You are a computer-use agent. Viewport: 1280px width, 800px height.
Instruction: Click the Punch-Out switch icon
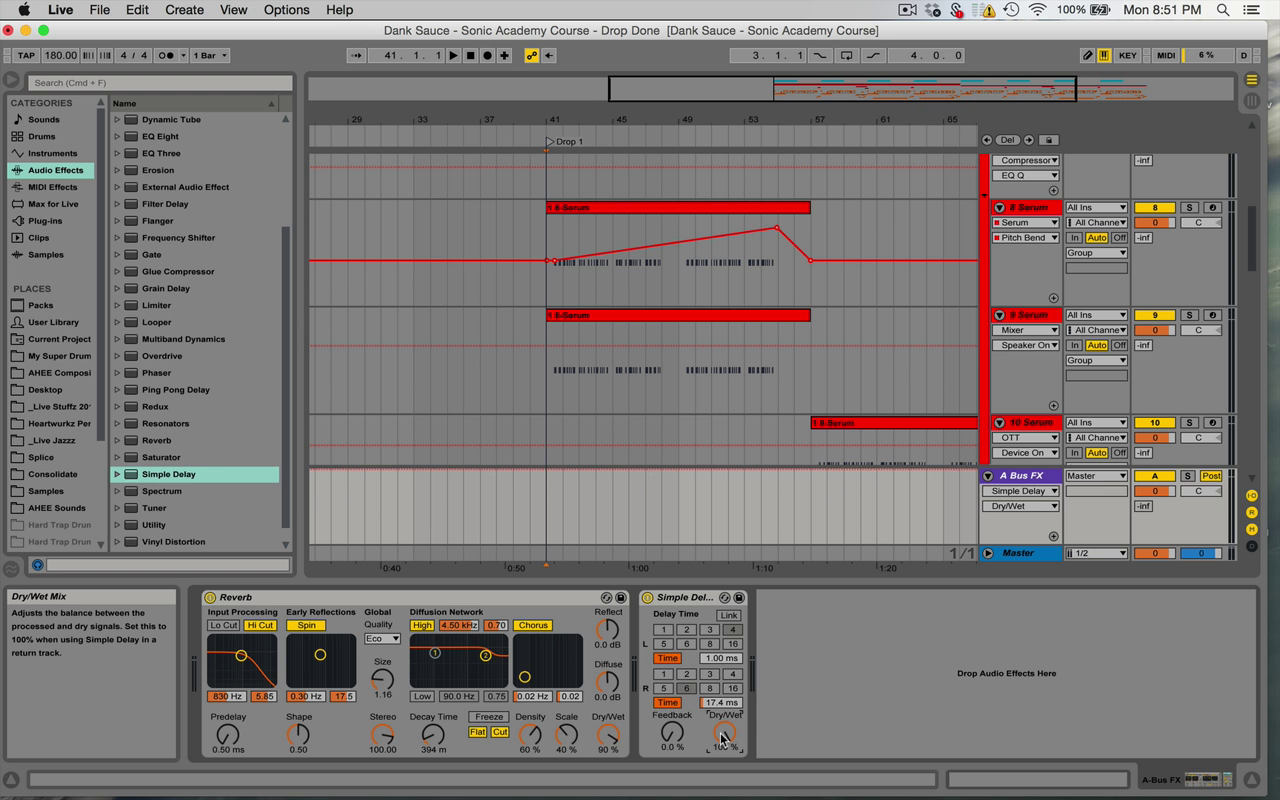click(873, 55)
